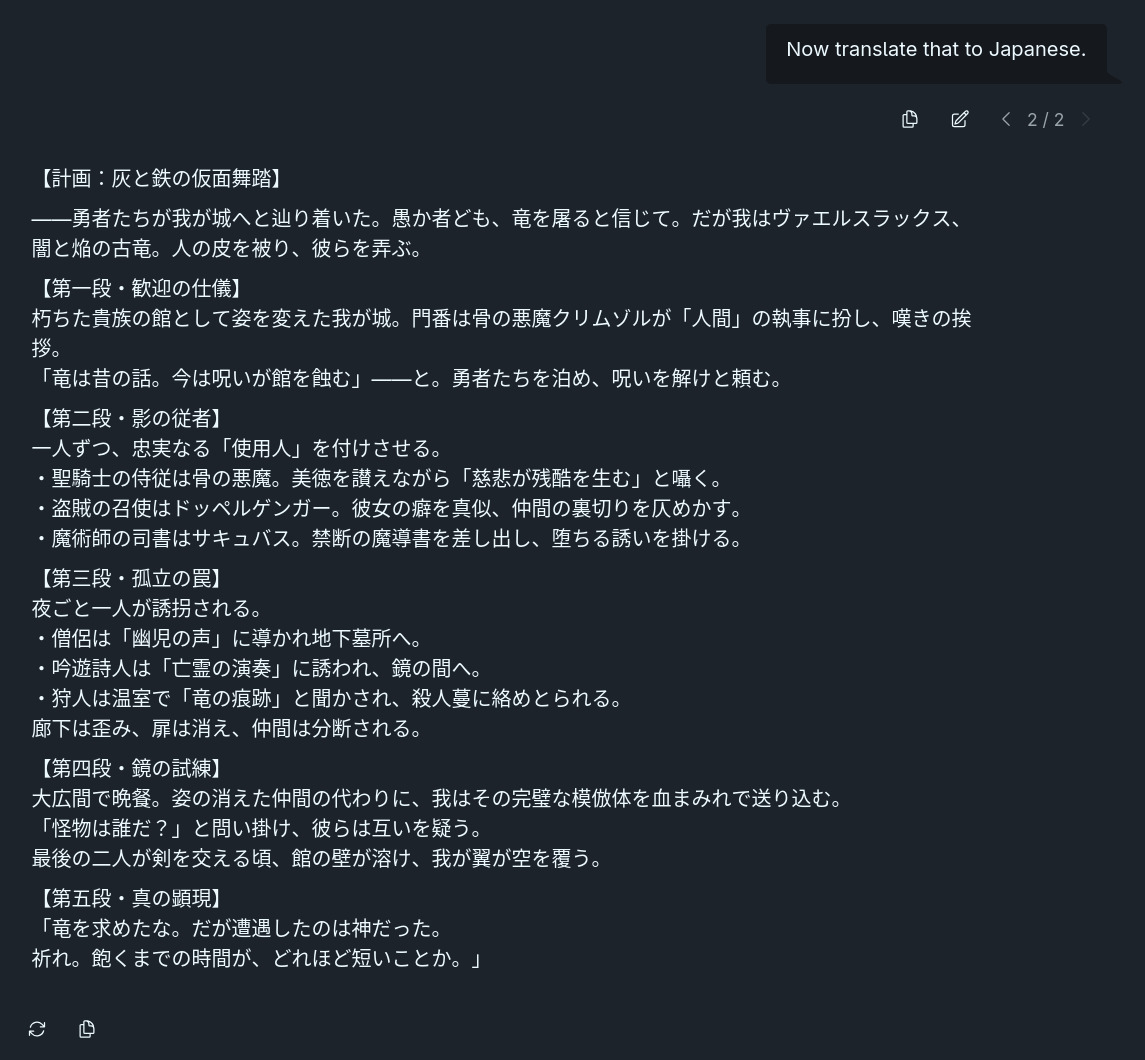
Task: Click the heading 【計画：灰と鉄の仮面舞踏】
Action: point(158,178)
